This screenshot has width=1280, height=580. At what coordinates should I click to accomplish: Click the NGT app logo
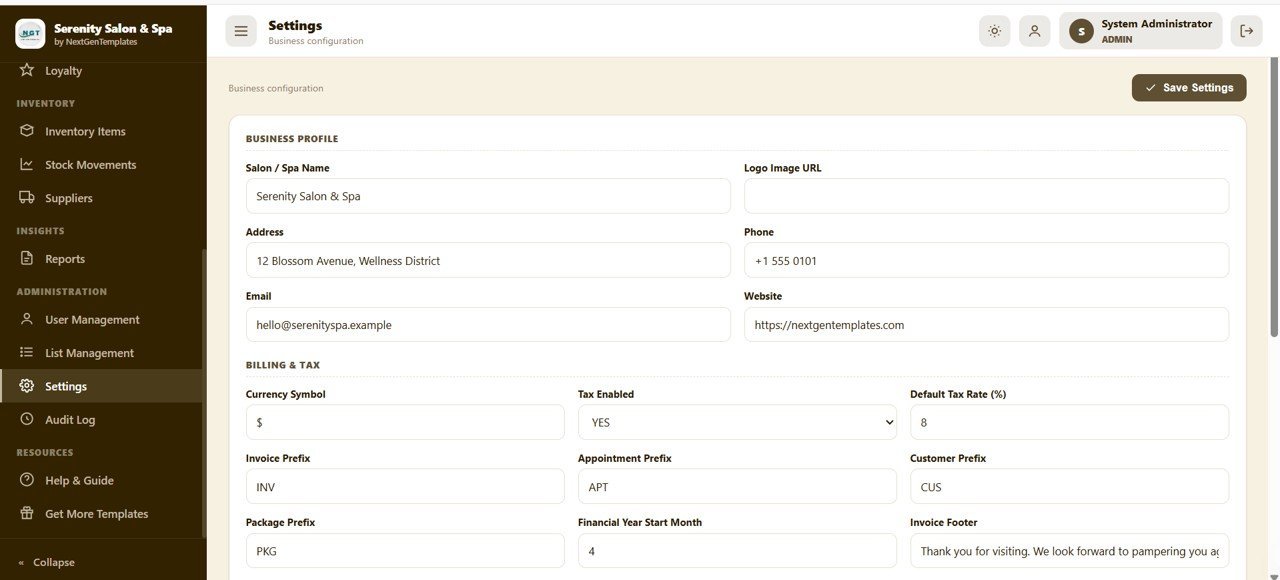click(x=30, y=33)
